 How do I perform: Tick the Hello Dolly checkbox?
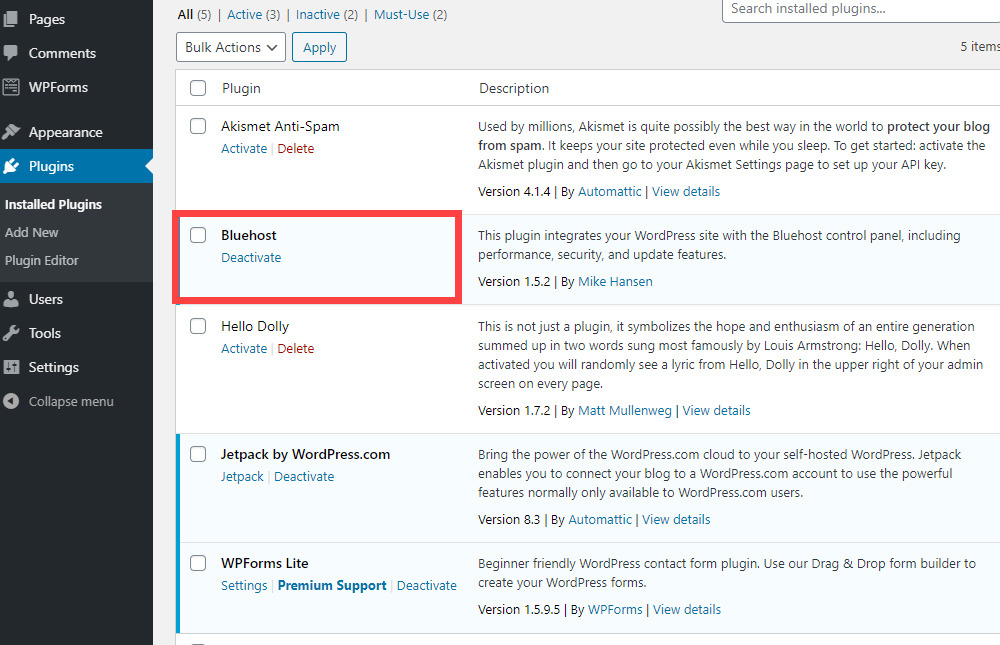pyautogui.click(x=198, y=326)
